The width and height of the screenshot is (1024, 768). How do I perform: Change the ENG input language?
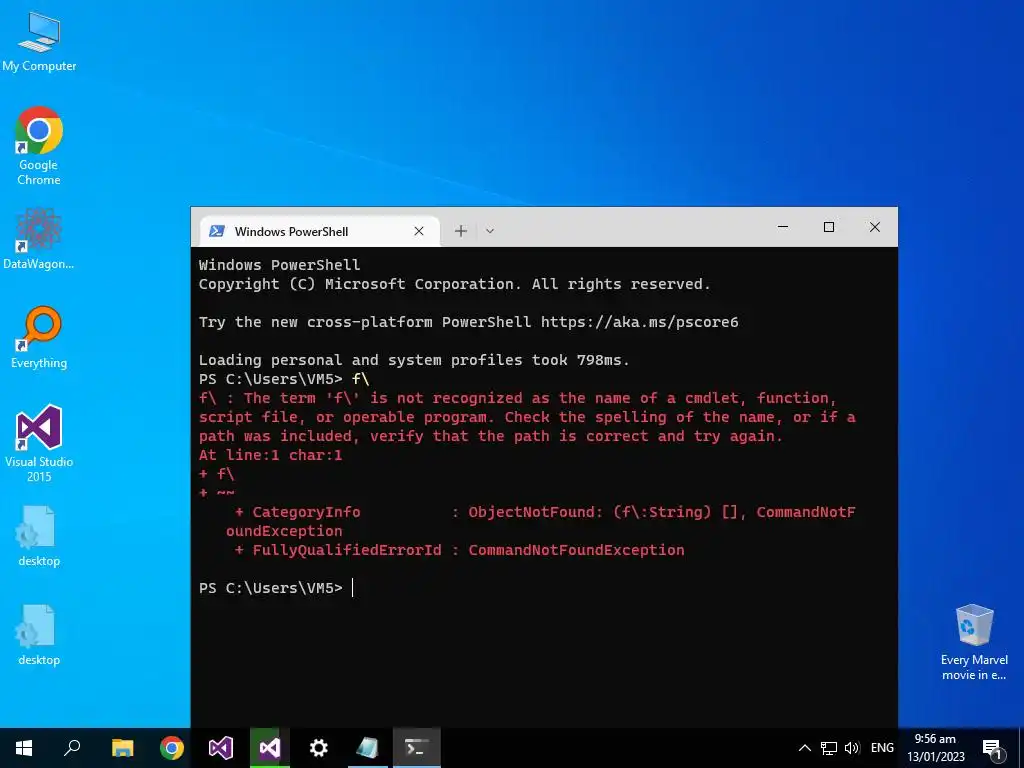882,748
